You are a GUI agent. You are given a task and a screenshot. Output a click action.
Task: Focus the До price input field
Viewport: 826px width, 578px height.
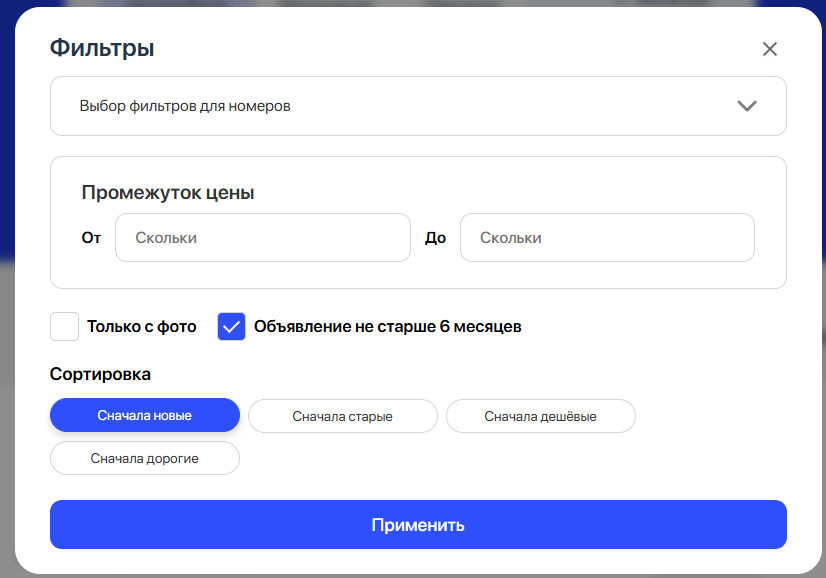tap(607, 238)
